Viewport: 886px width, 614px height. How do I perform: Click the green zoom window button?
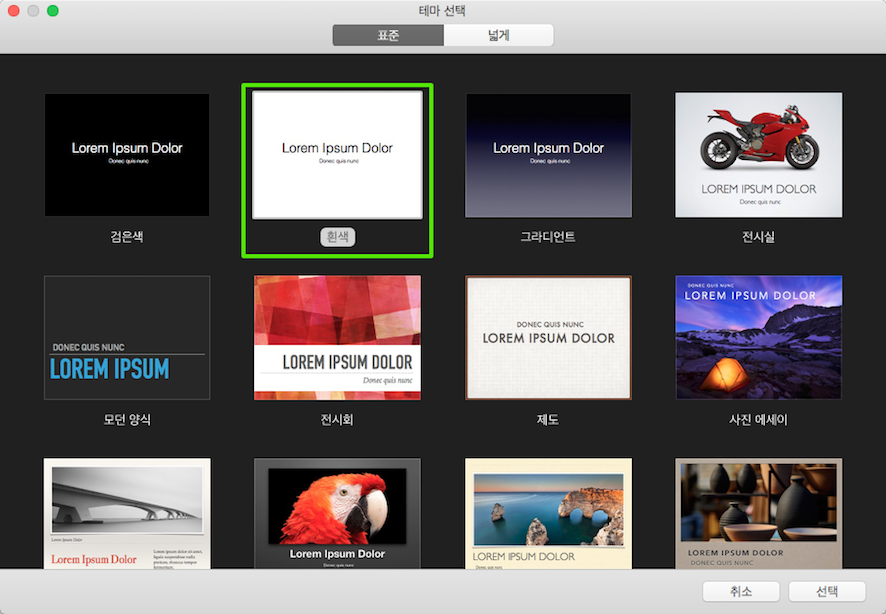tap(53, 11)
